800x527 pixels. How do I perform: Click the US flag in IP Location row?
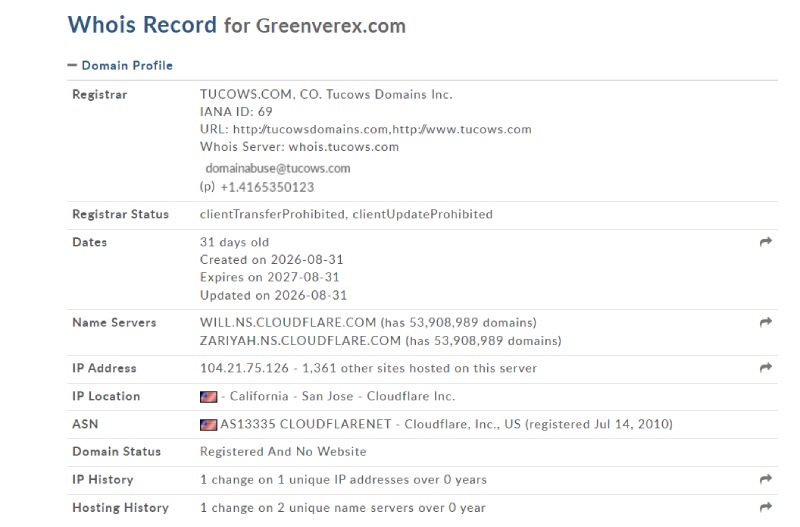pyautogui.click(x=208, y=396)
